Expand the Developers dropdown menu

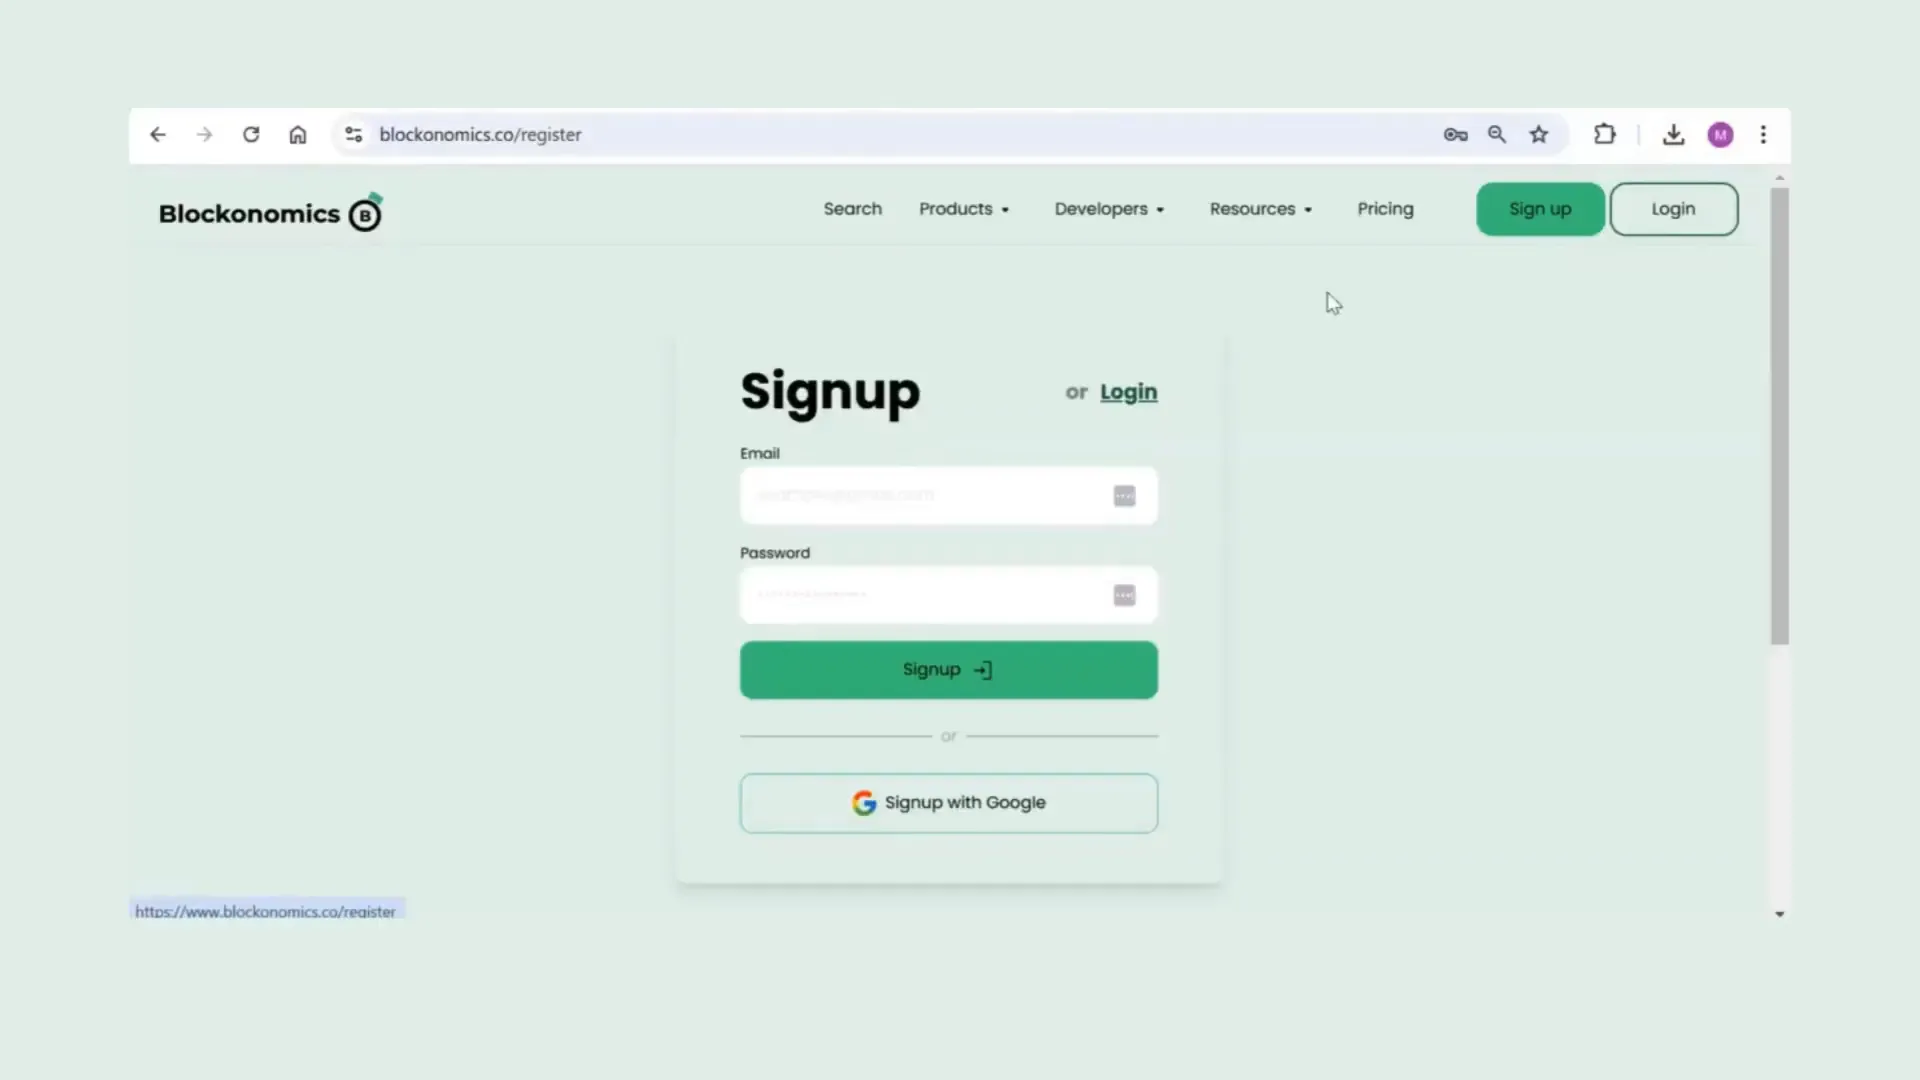pyautogui.click(x=1109, y=208)
